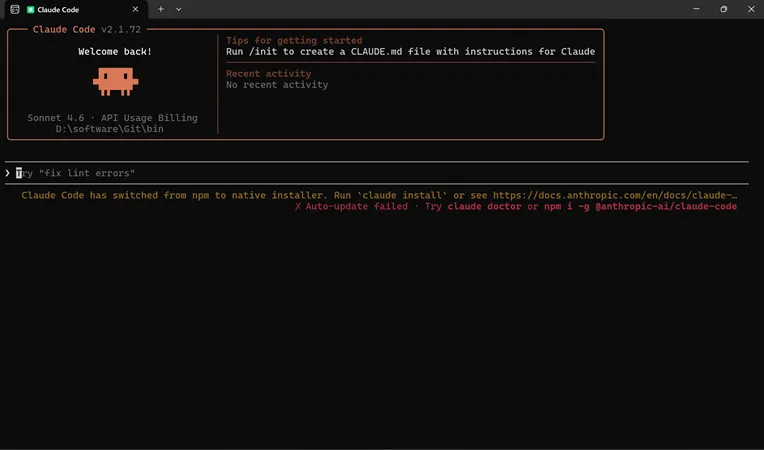The width and height of the screenshot is (764, 450).
Task: Click the green Claude Code tab icon
Action: pyautogui.click(x=31, y=10)
